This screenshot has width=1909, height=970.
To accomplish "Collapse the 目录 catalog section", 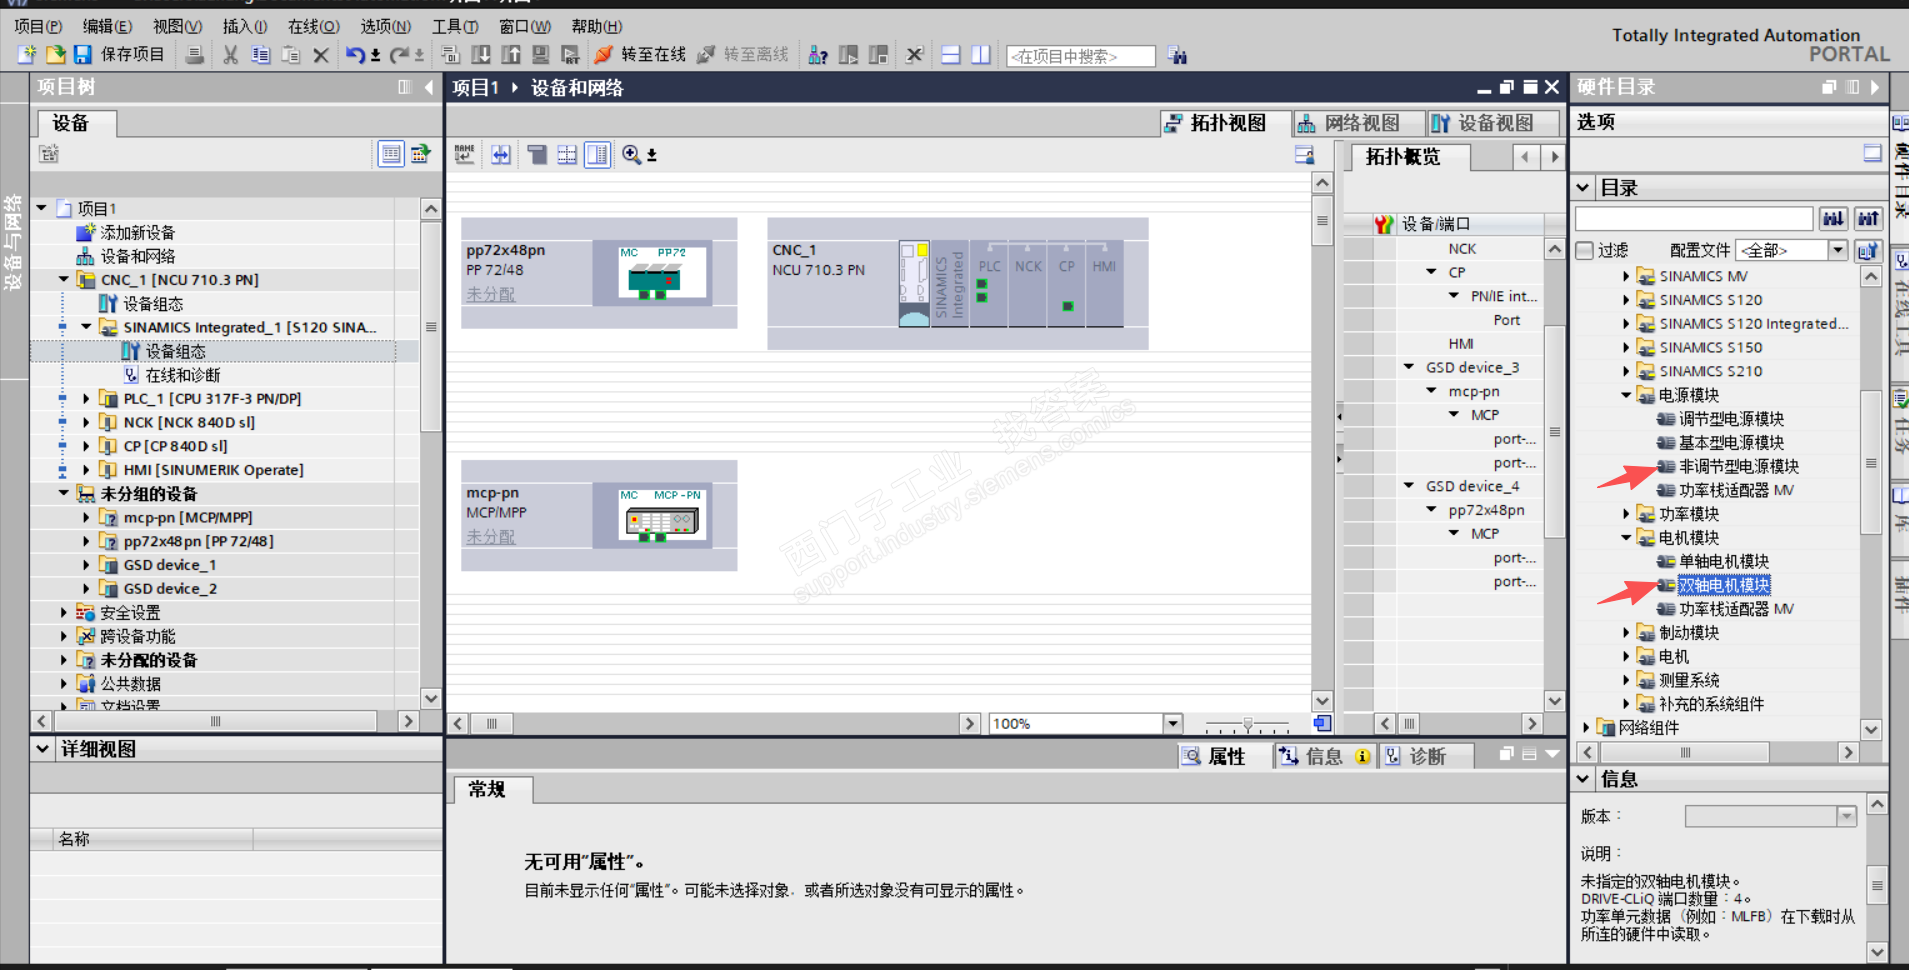I will click(x=1583, y=187).
